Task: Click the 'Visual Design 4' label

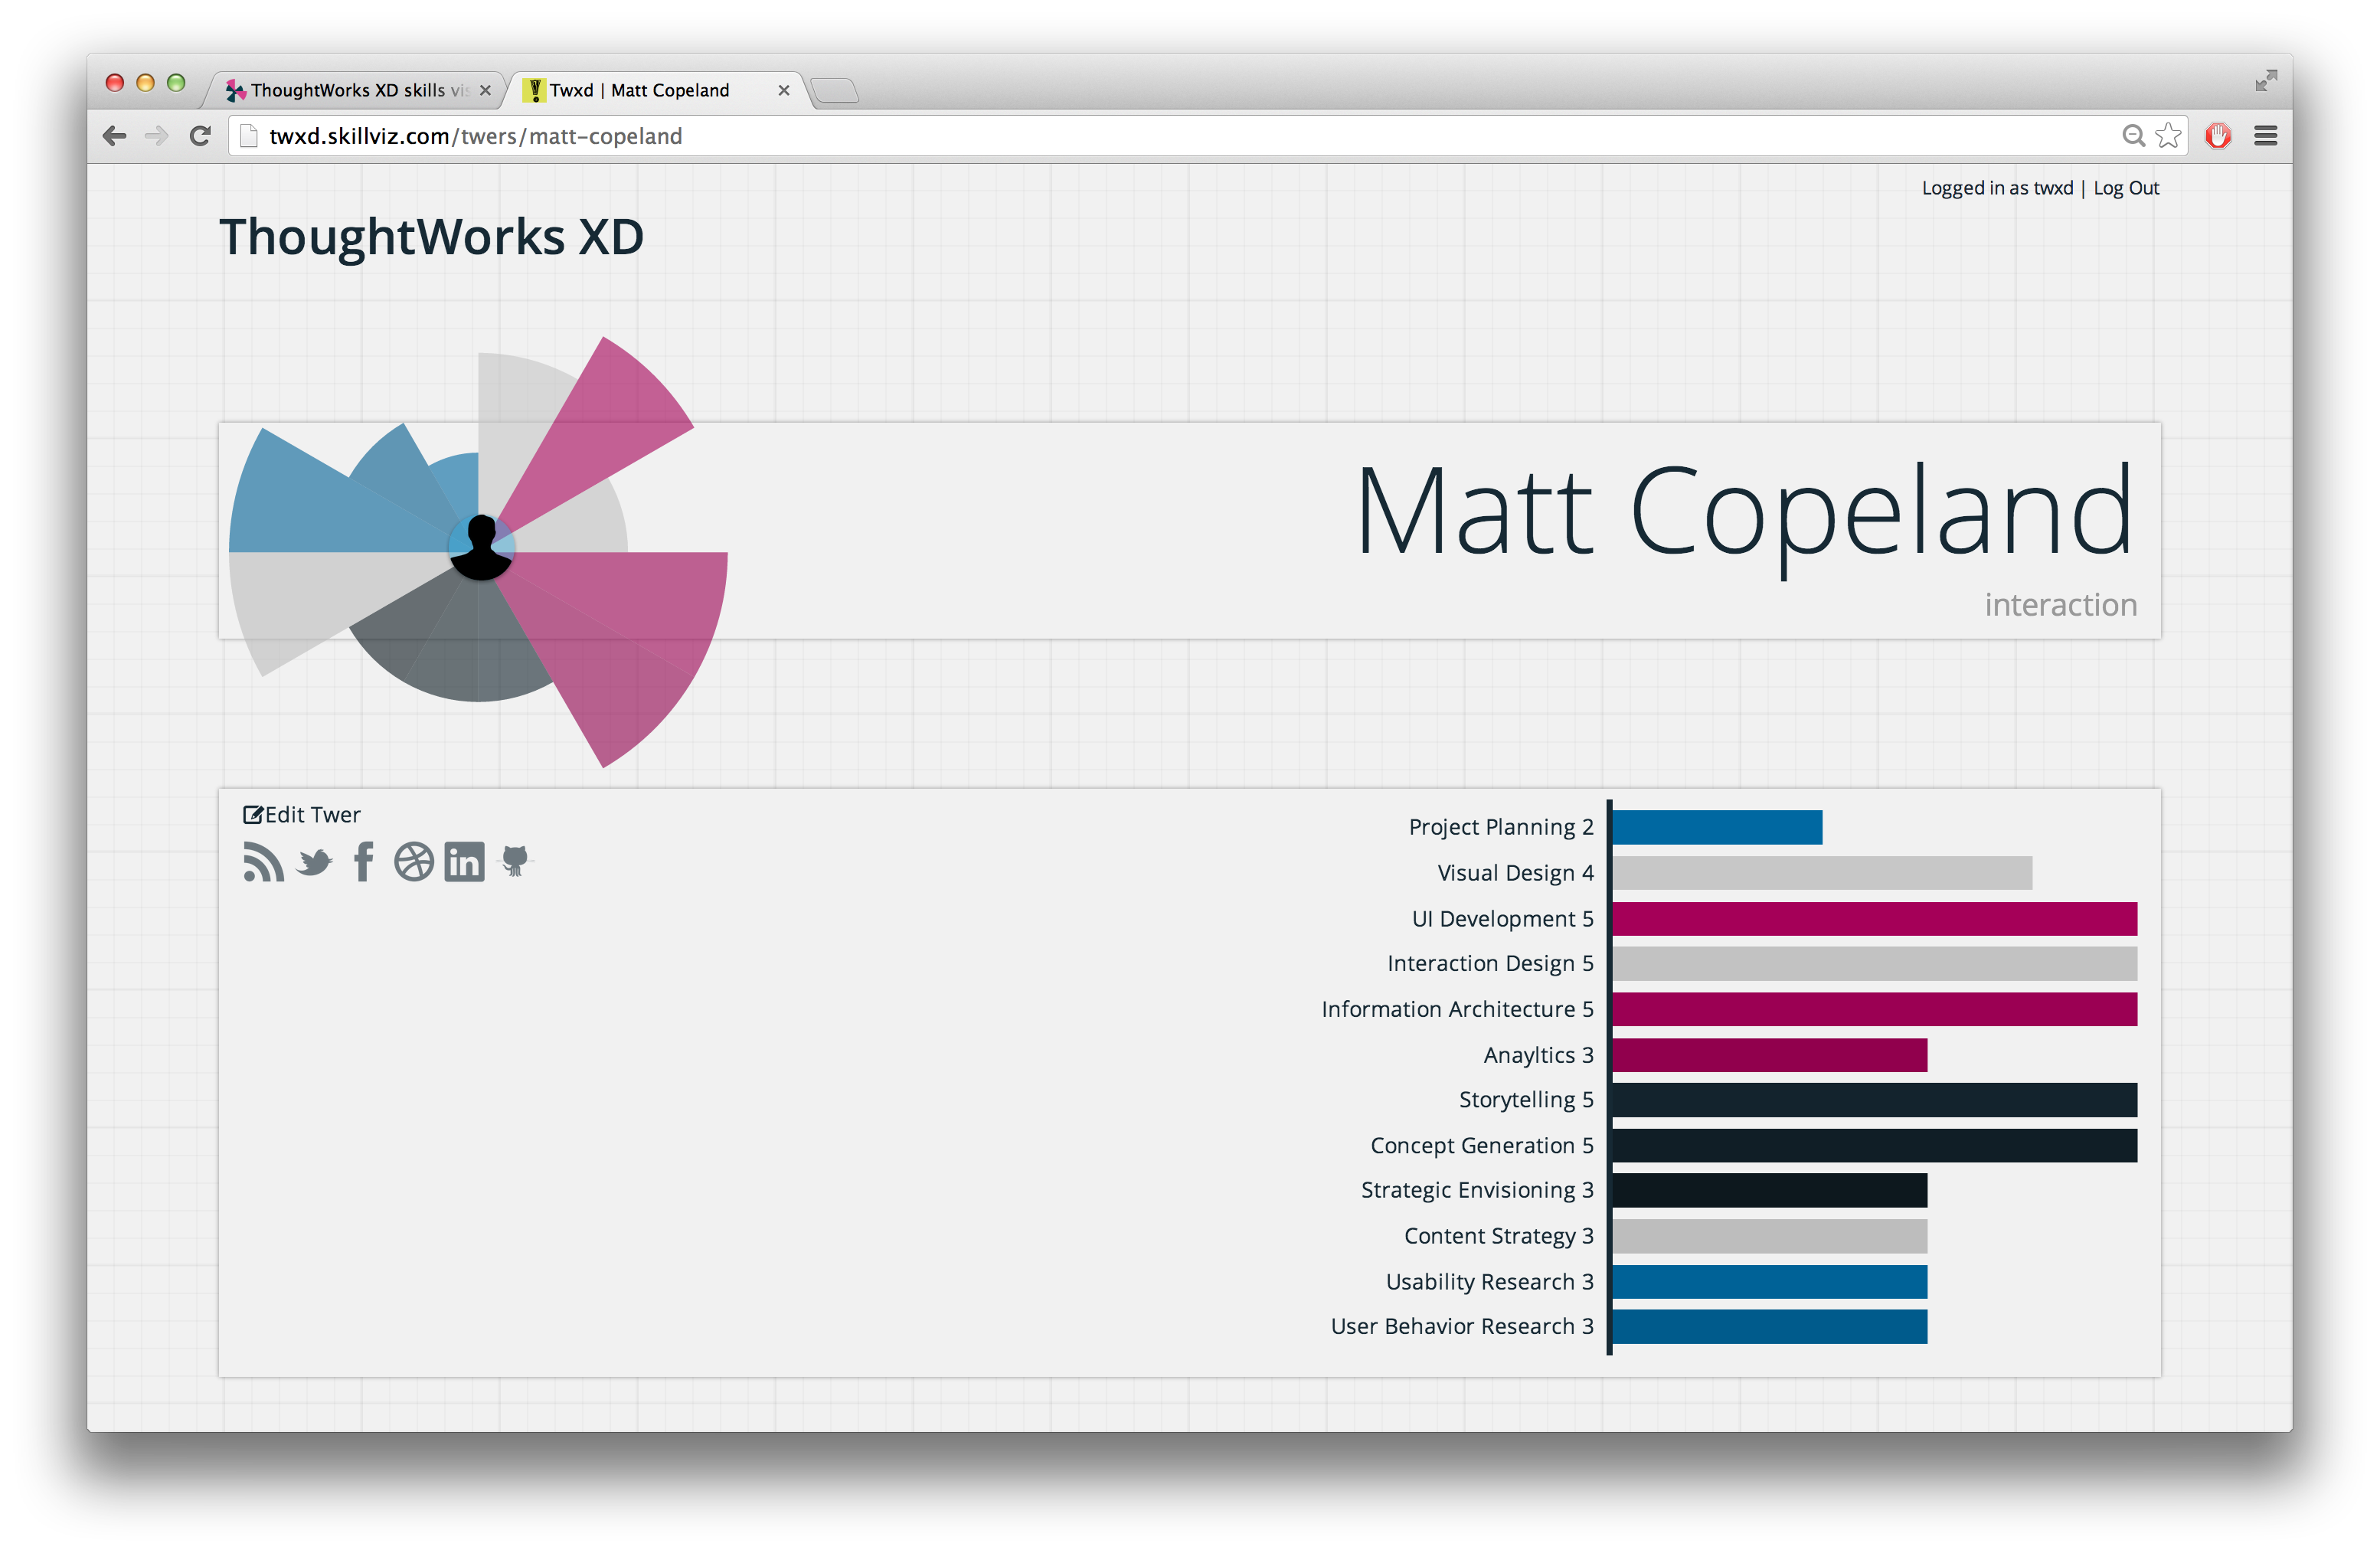Action: coord(1515,873)
